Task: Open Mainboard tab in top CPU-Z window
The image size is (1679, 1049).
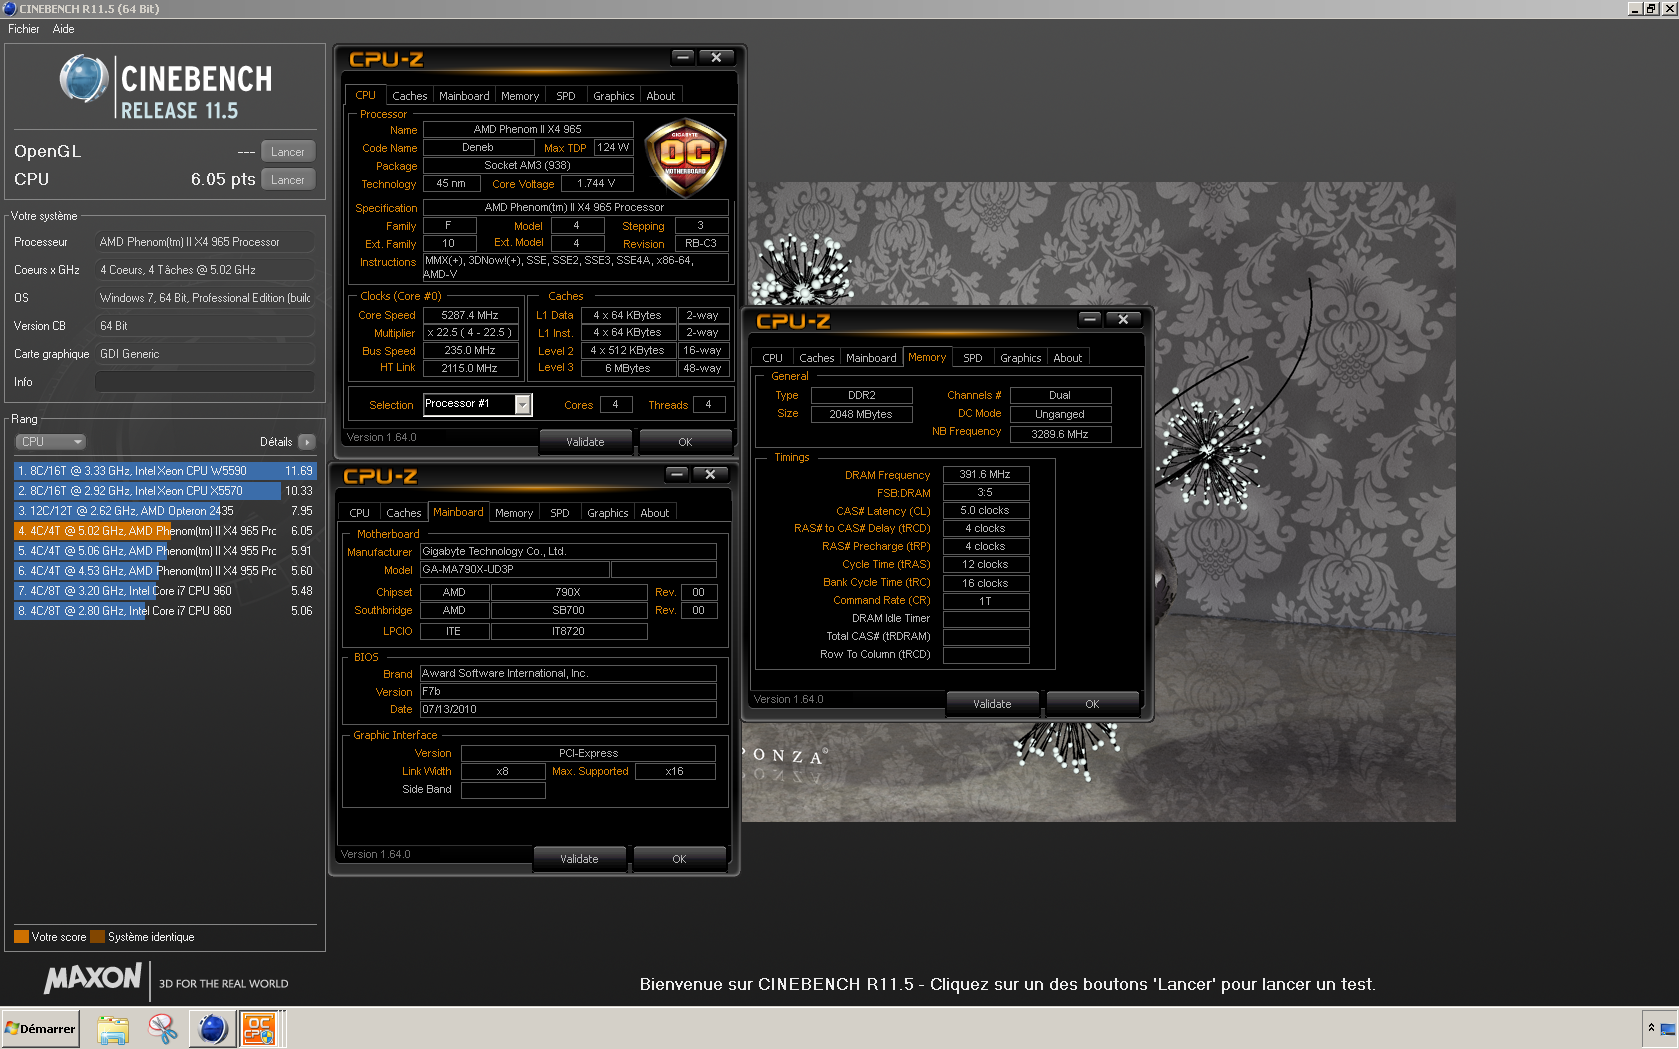Action: (464, 96)
